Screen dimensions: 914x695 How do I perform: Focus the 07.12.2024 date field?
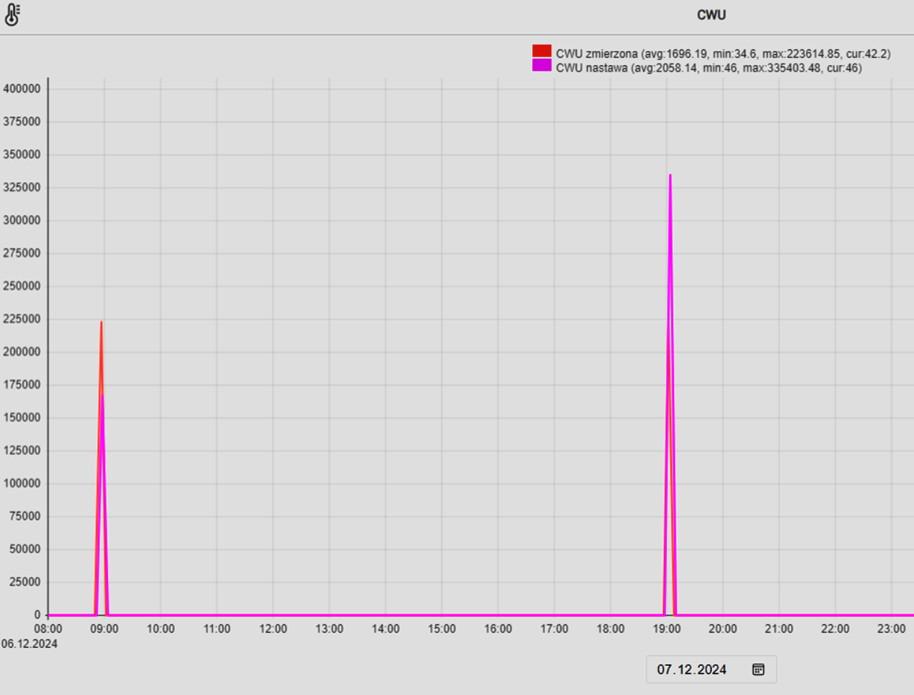692,669
